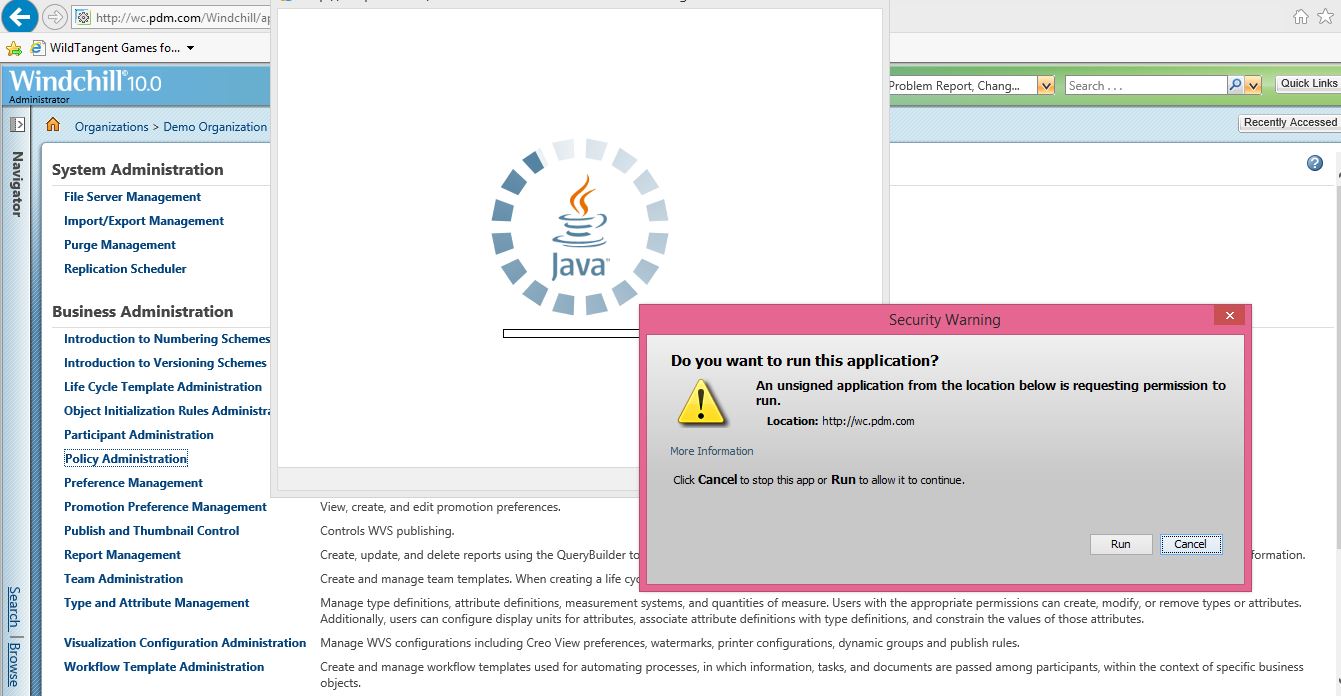This screenshot has width=1341, height=696.
Task: Click the blue help question mark icon
Action: point(1315,163)
